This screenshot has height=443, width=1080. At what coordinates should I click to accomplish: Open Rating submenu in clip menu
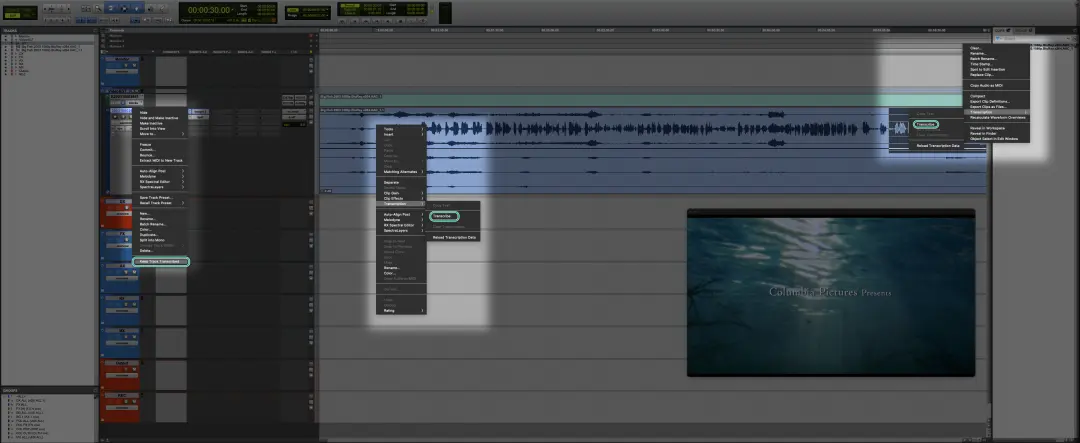point(401,311)
